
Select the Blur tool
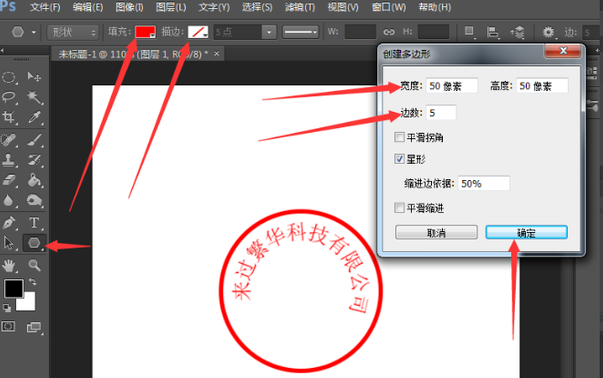[x=9, y=200]
